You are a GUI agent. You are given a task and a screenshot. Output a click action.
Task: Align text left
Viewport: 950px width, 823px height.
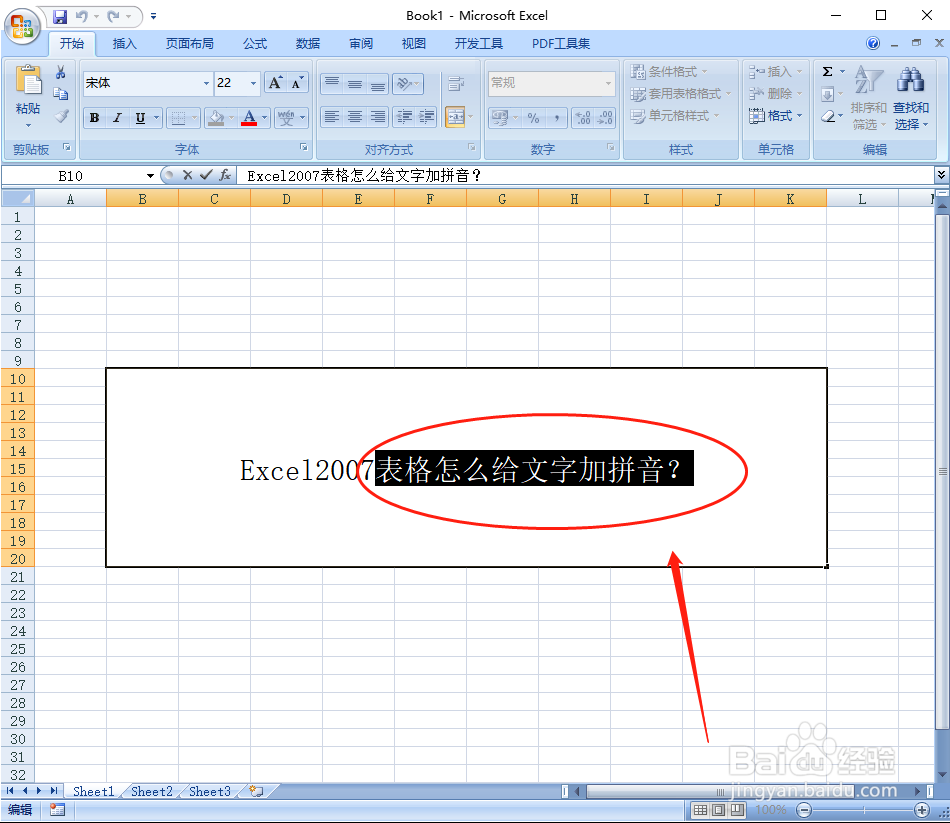(331, 116)
